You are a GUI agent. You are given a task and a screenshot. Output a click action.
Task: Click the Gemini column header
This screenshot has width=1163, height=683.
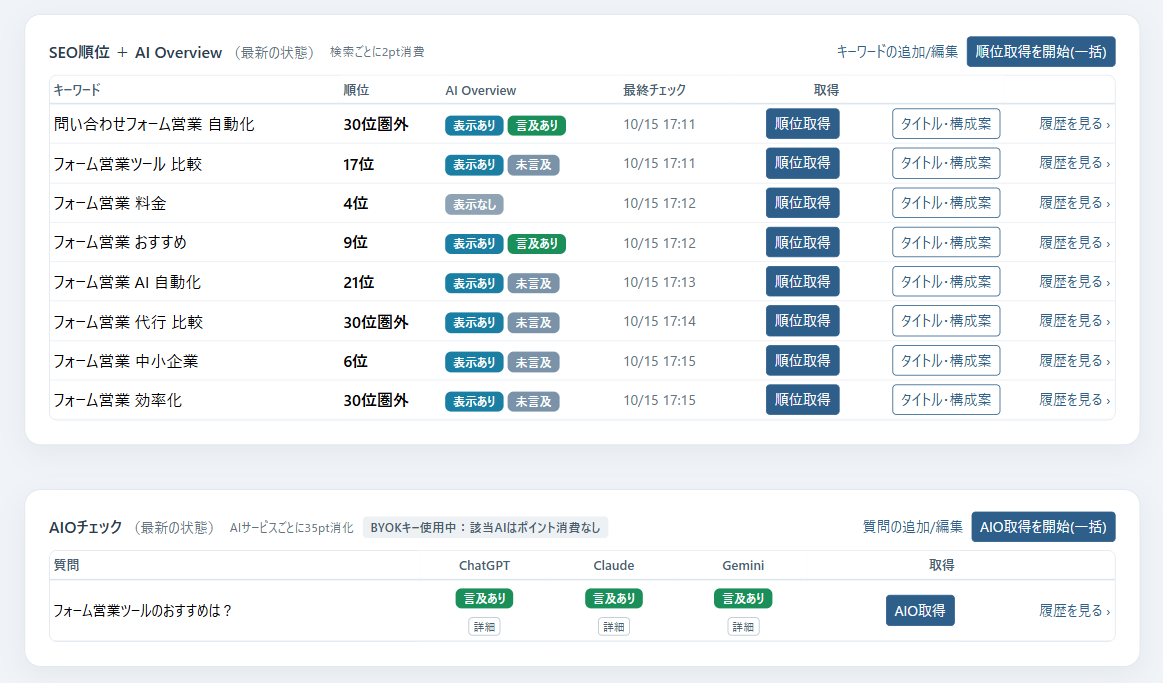click(x=743, y=566)
